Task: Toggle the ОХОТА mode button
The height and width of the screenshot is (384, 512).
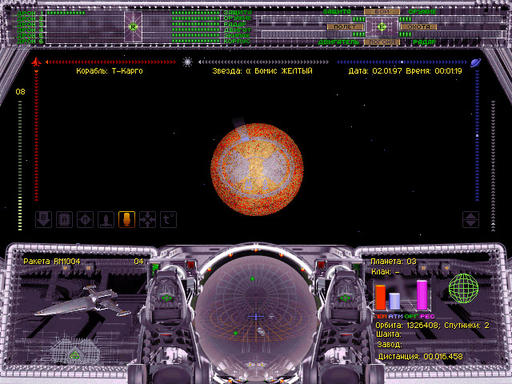Action: coord(419,27)
